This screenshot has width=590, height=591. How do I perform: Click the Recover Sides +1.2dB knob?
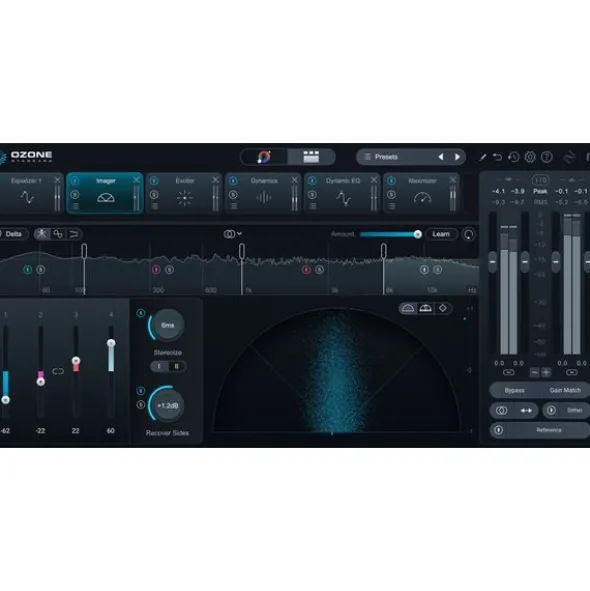click(167, 406)
